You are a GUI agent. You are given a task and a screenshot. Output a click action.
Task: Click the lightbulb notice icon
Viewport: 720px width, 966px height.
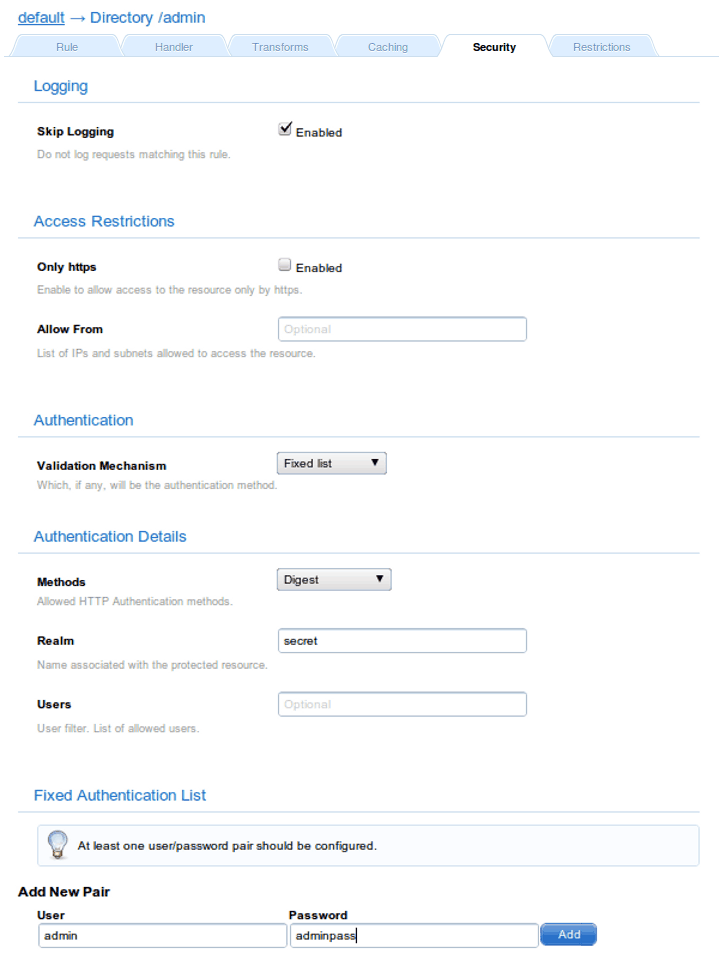58,845
